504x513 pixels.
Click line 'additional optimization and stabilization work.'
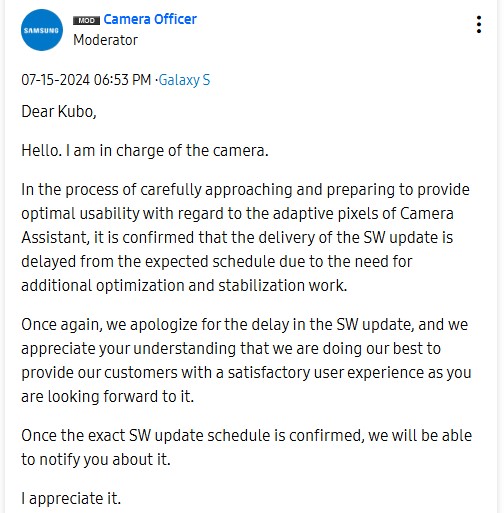(x=184, y=286)
